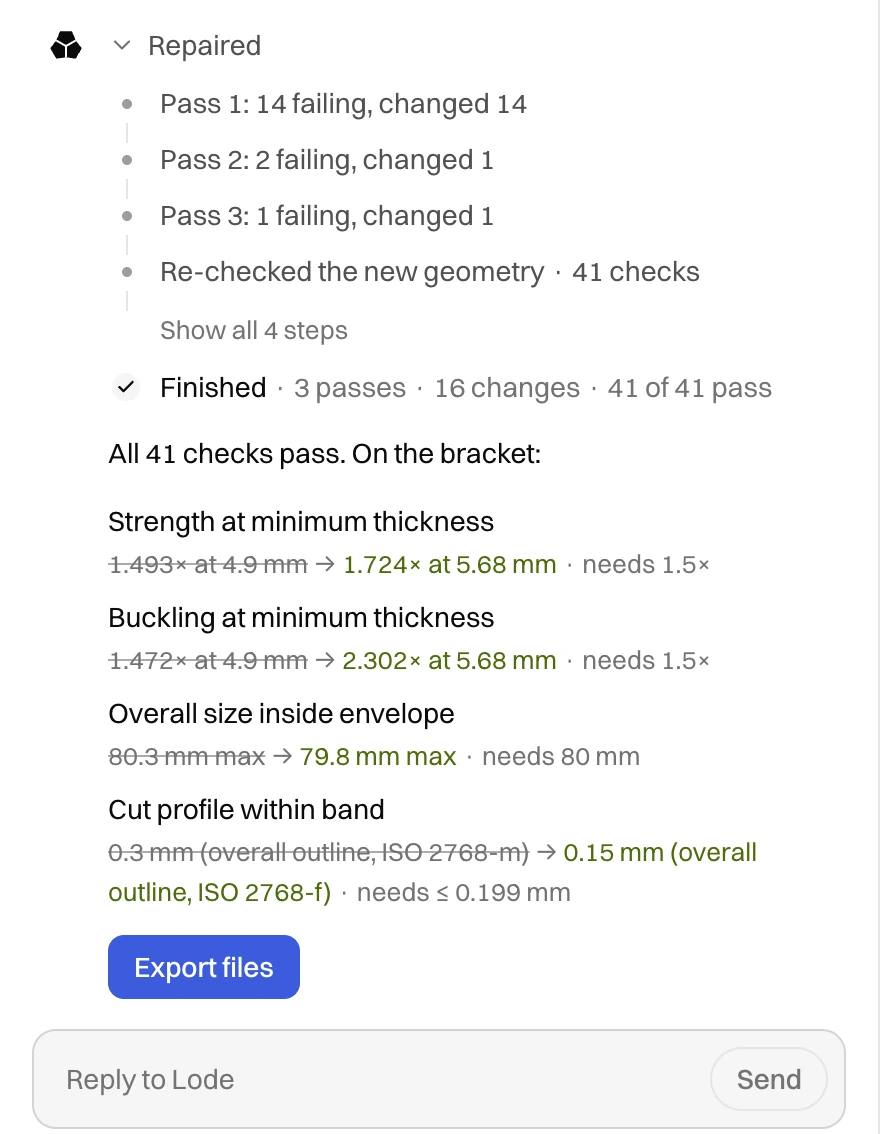Click the Re-checked geometry step bullet
880x1134 pixels.
(x=127, y=272)
